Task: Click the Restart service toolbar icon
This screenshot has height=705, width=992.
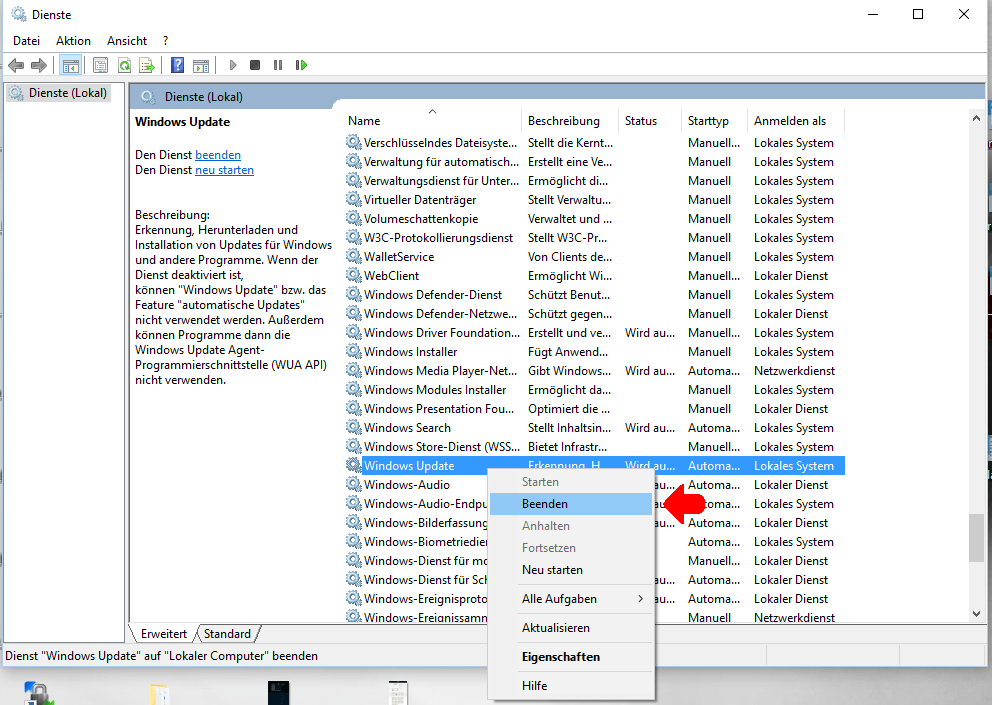Action: (302, 65)
